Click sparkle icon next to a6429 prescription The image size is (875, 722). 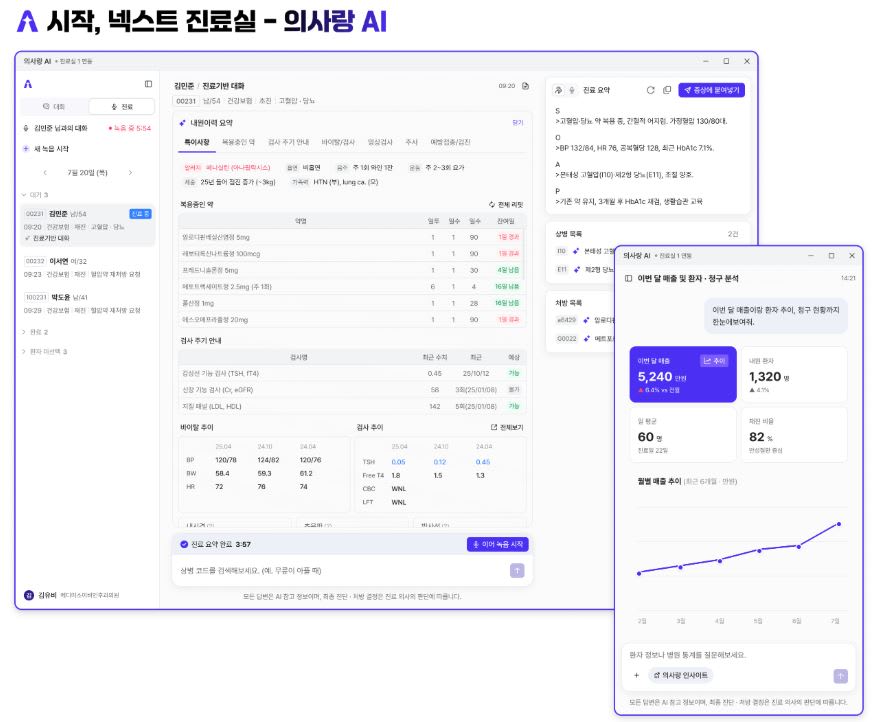[x=586, y=320]
